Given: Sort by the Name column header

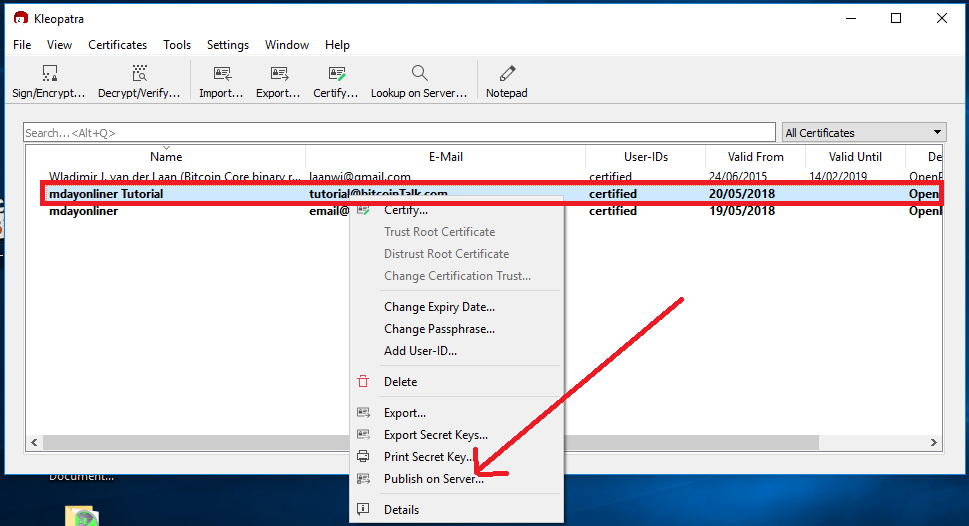Looking at the screenshot, I should click(x=166, y=156).
